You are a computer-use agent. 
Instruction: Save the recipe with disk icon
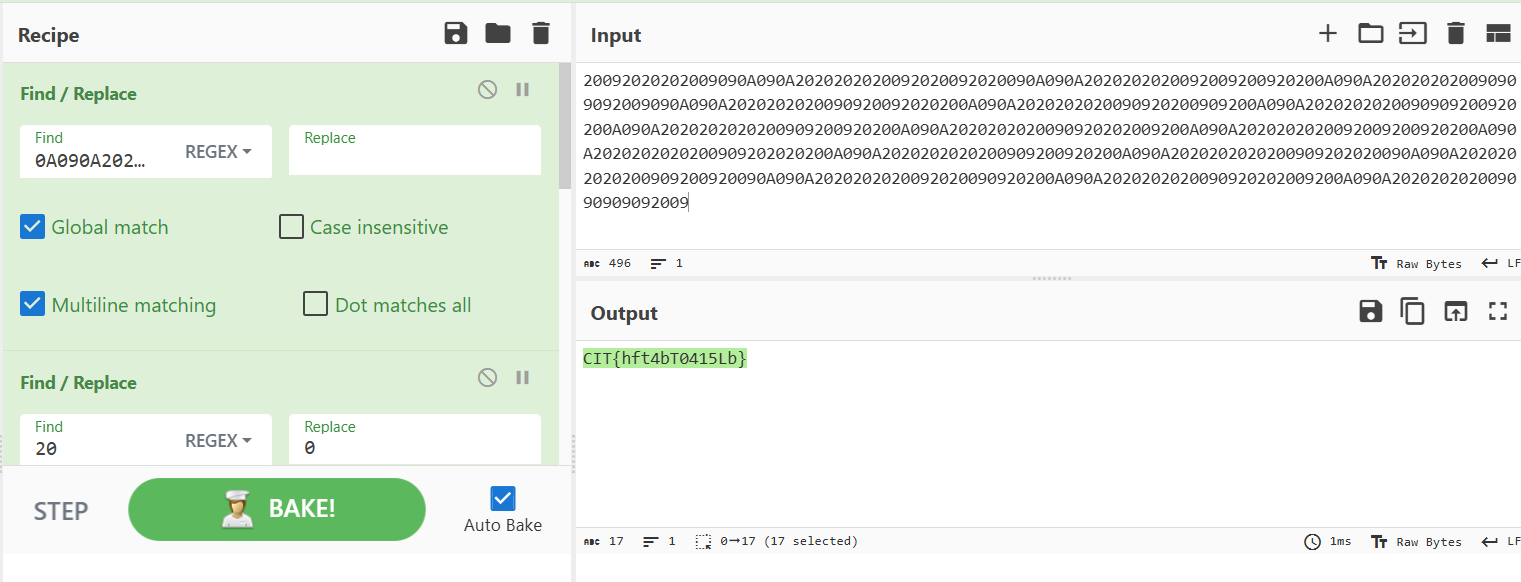[x=456, y=34]
